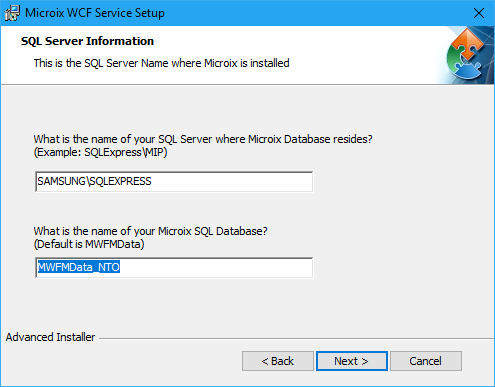The width and height of the screenshot is (495, 387).
Task: Click the highlighted MWFMData_NTO text
Action: pos(79,267)
